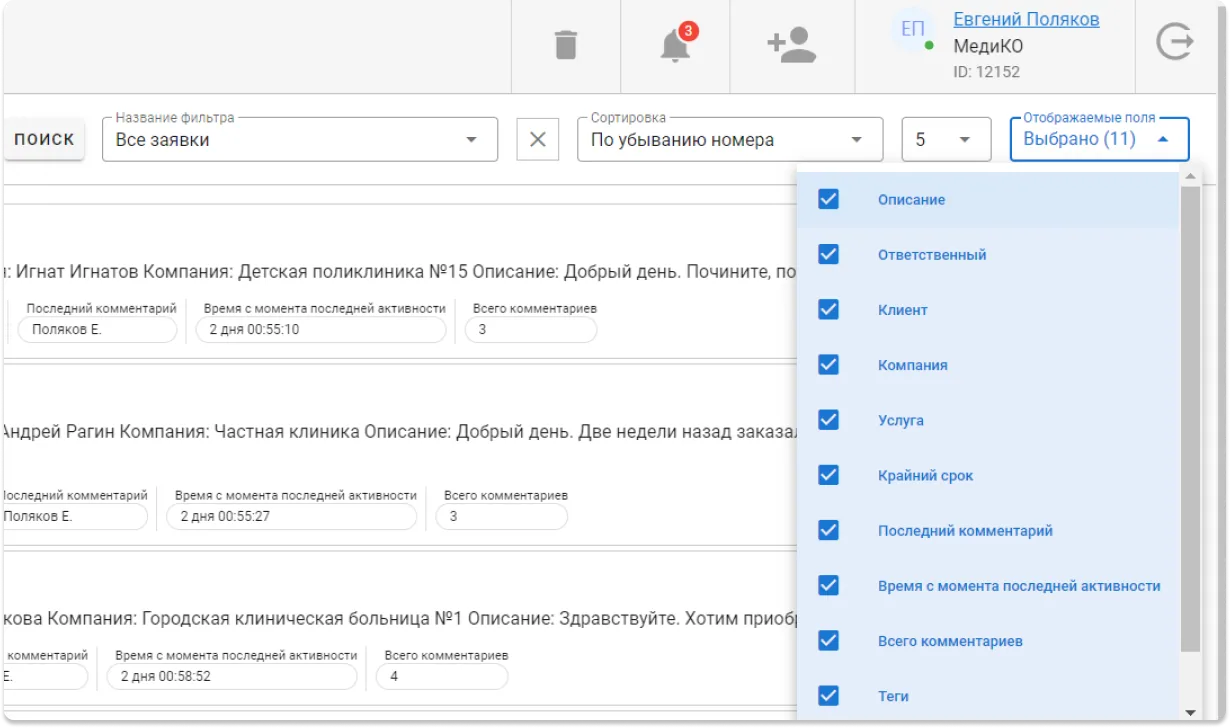The width and height of the screenshot is (1230, 728).
Task: Open the Название фильтра dropdown
Action: [x=300, y=139]
